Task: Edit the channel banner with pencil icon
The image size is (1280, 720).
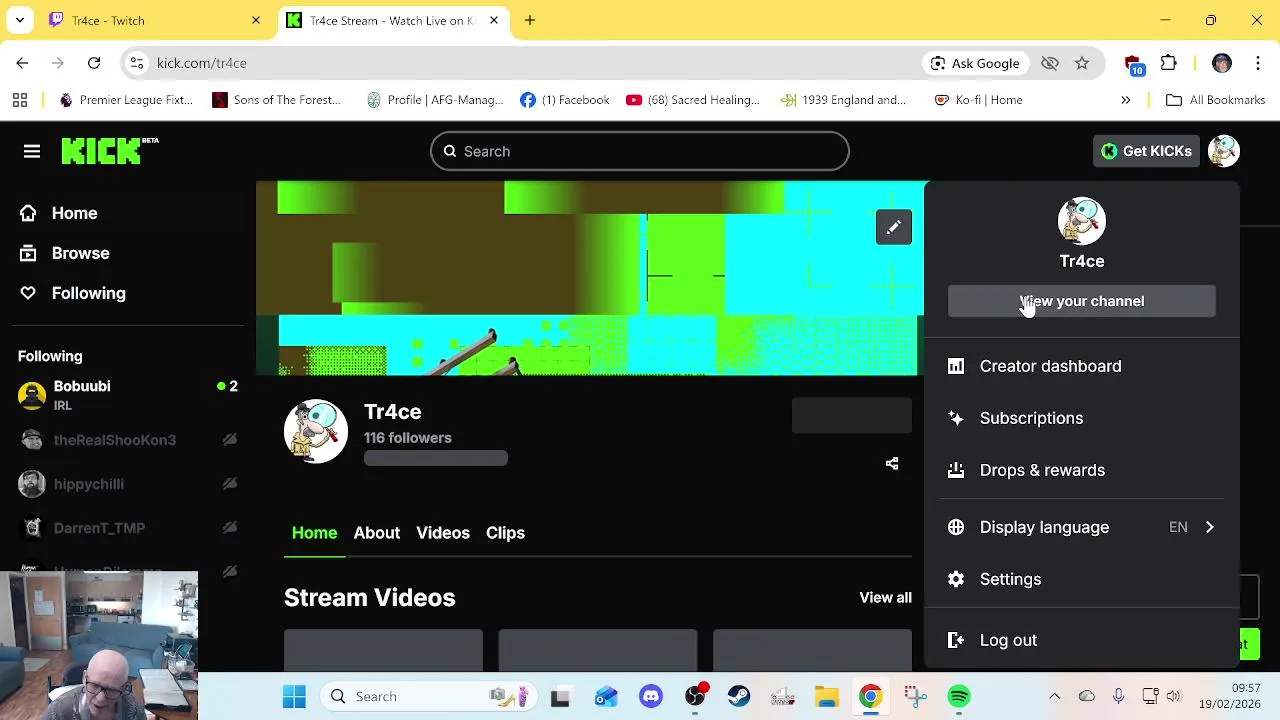Action: (894, 227)
